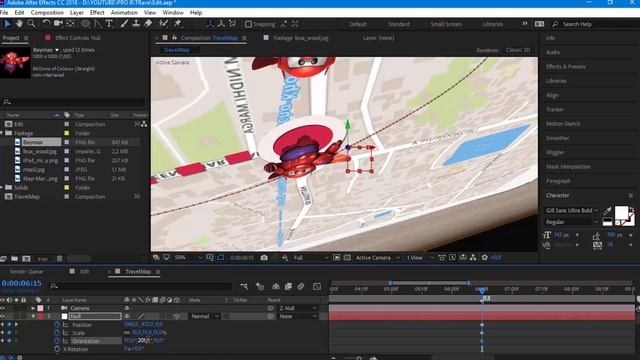
Task: Toggle Transparency Grid in viewer
Action: [347, 258]
